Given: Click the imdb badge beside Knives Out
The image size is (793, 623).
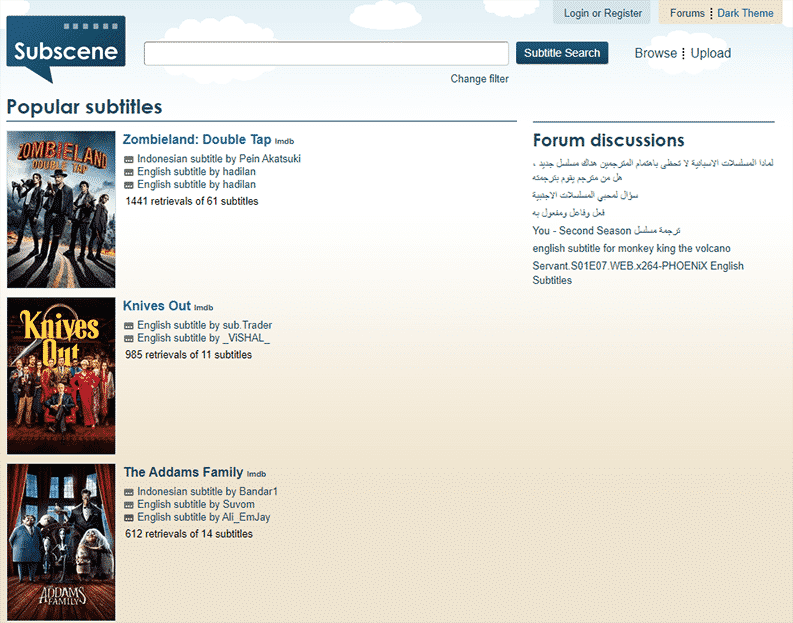Looking at the screenshot, I should (x=204, y=307).
